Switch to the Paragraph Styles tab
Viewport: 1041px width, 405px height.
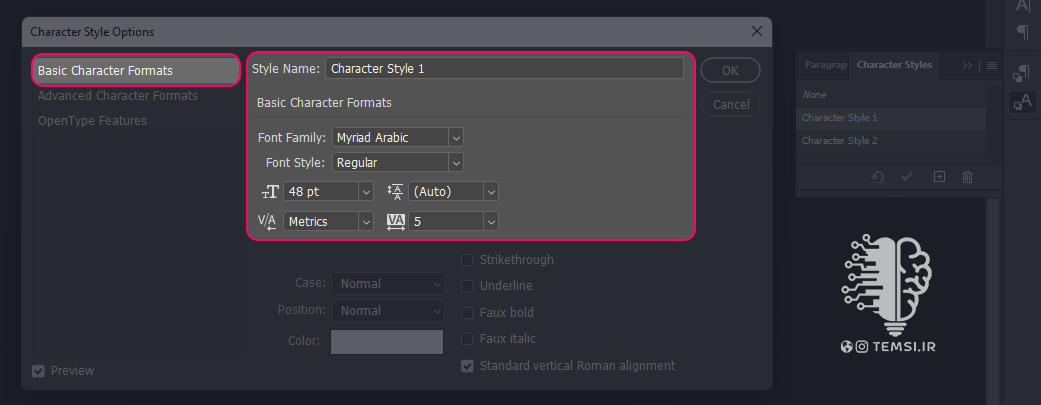click(x=825, y=65)
